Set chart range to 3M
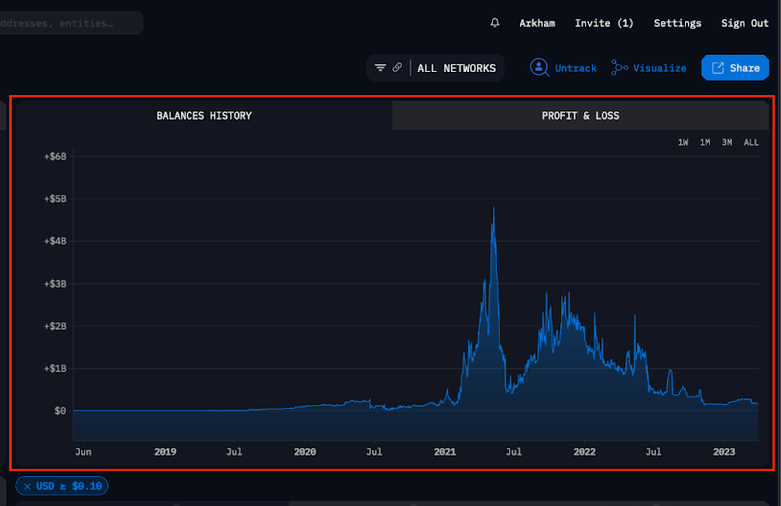 (727, 143)
